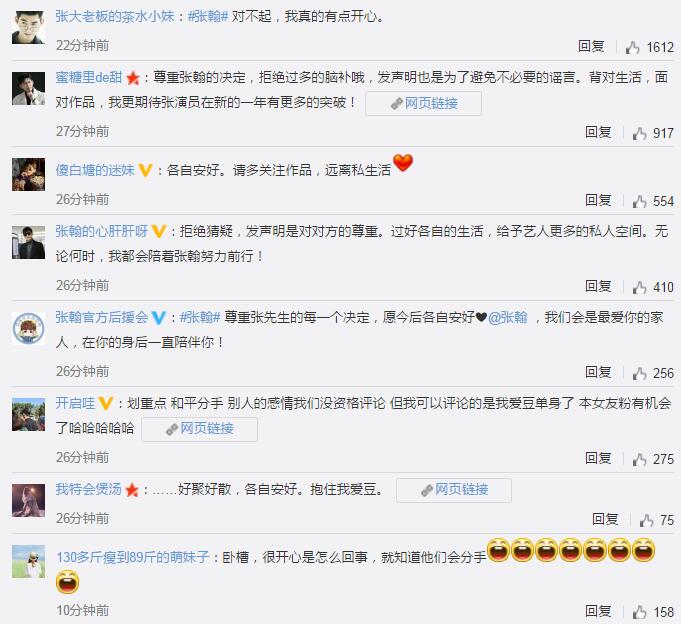Like the comment with 1612 likes
Viewport: 681px width, 624px height.
click(x=632, y=47)
